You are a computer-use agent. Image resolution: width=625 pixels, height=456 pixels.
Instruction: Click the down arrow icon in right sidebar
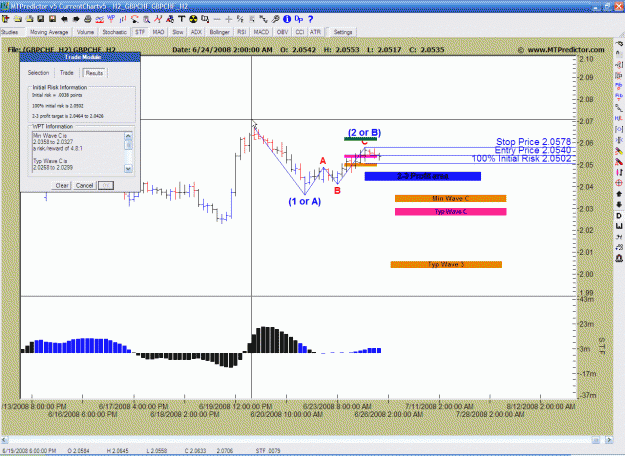[x=619, y=204]
